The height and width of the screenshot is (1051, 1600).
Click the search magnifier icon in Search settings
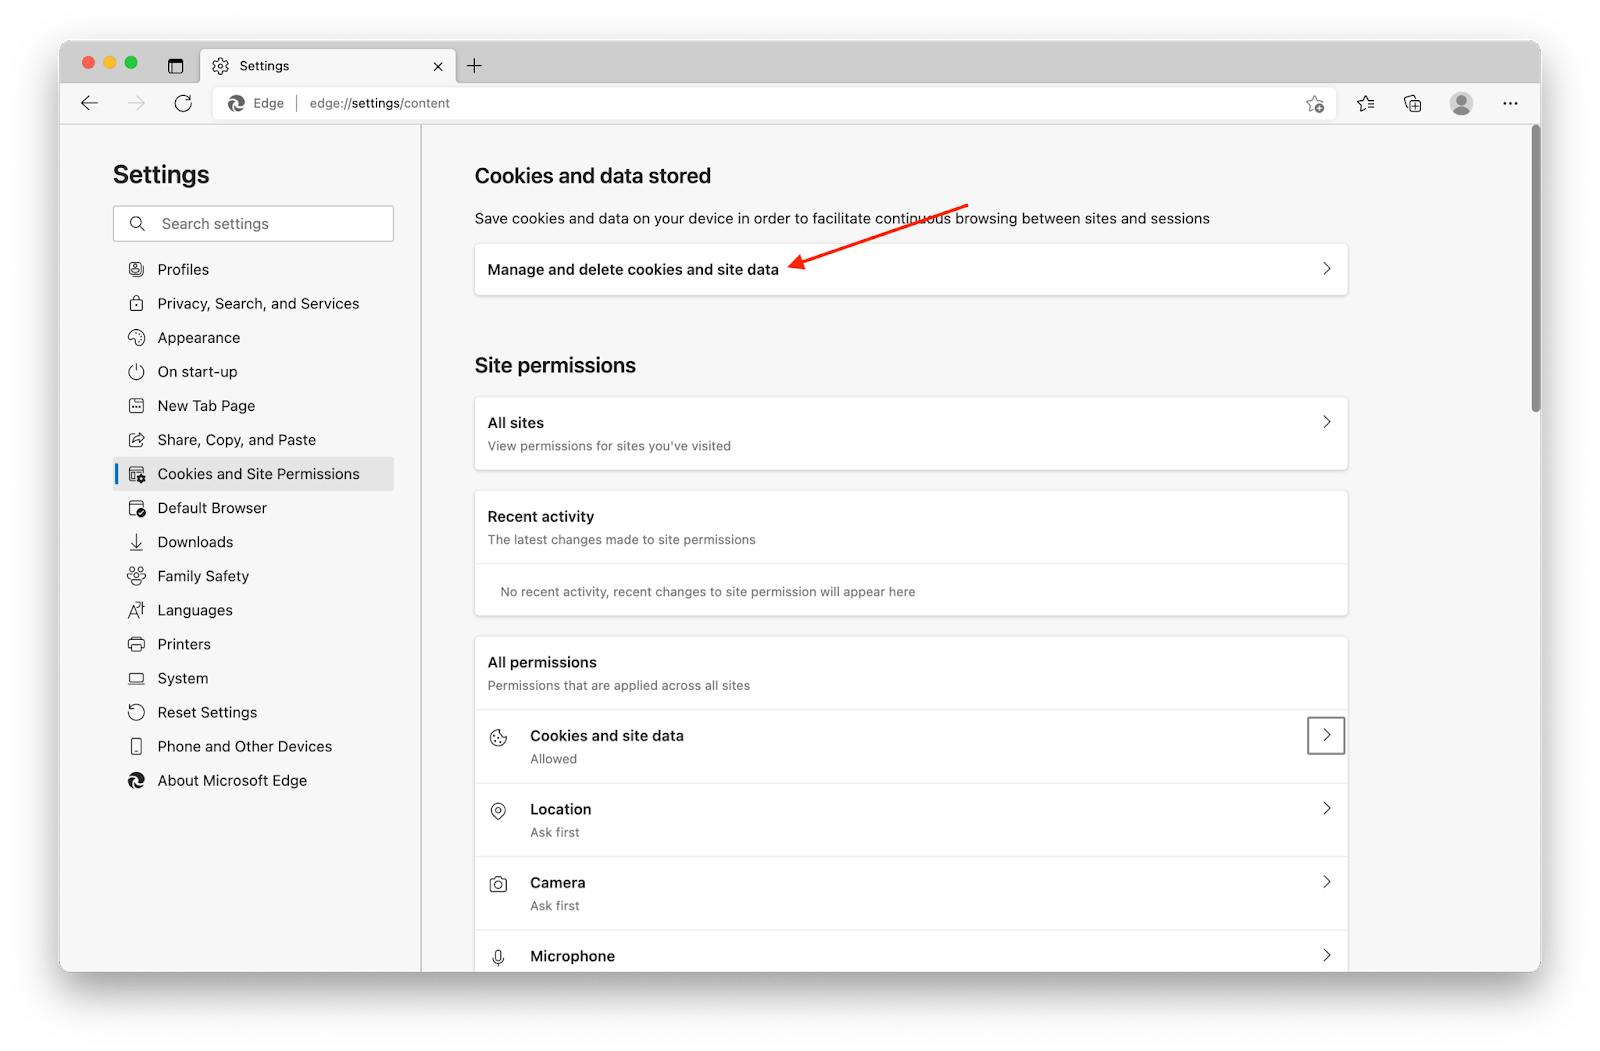point(137,224)
